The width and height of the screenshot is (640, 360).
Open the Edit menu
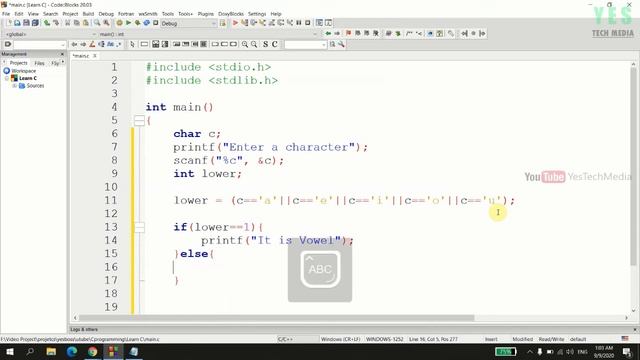point(19,14)
